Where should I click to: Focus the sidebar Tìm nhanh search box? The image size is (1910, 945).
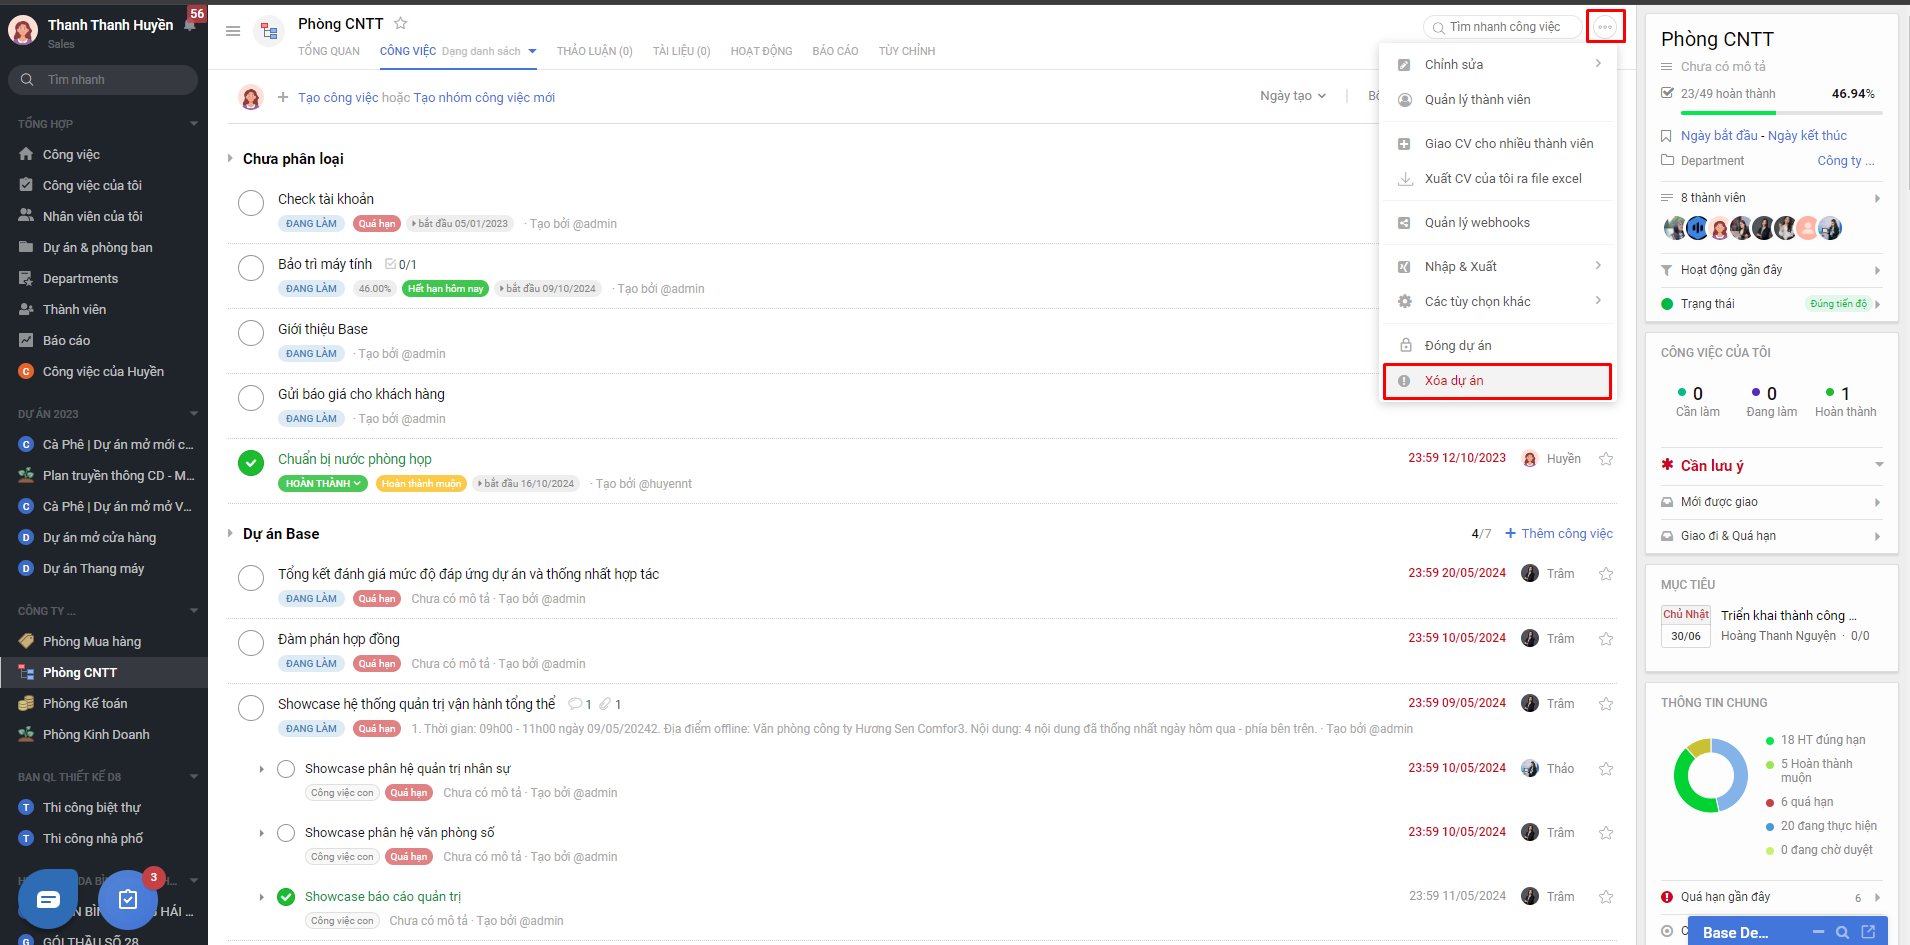103,80
